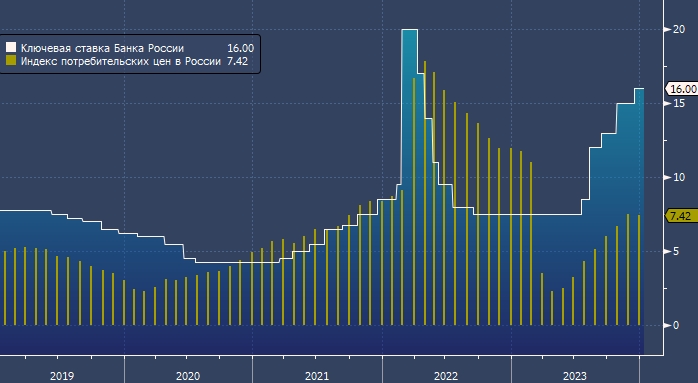Click the legend value 7.42

tap(237, 61)
